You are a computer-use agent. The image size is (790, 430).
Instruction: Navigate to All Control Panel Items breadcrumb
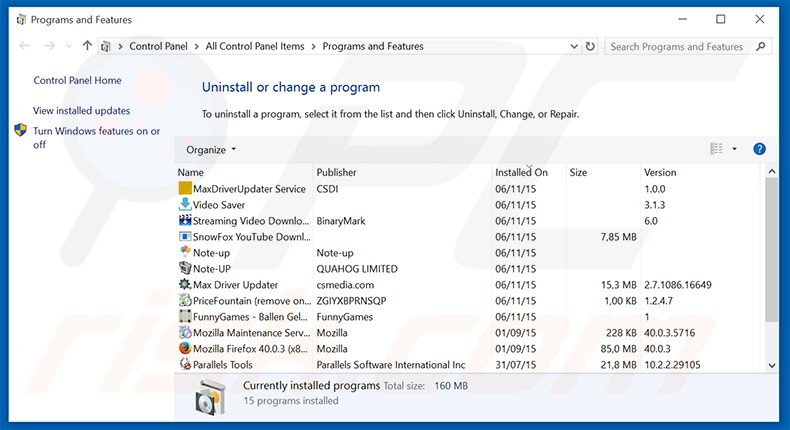[255, 46]
